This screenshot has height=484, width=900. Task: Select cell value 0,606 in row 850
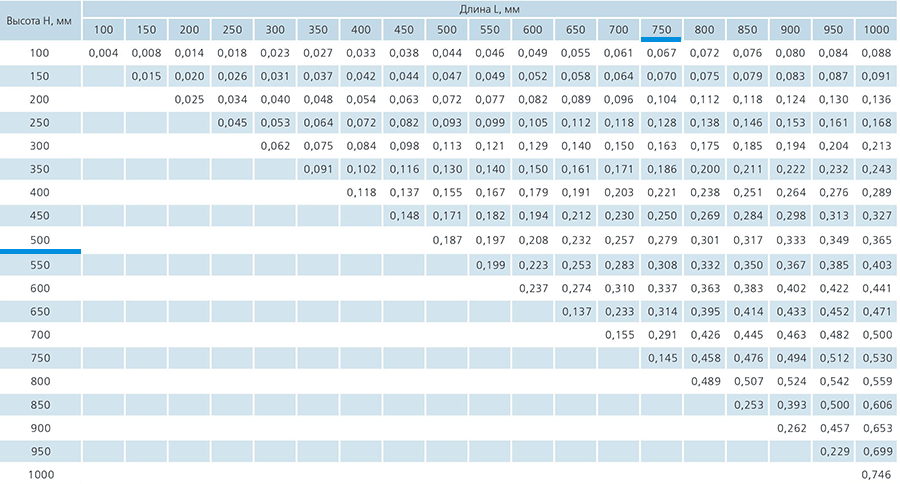[x=876, y=405]
